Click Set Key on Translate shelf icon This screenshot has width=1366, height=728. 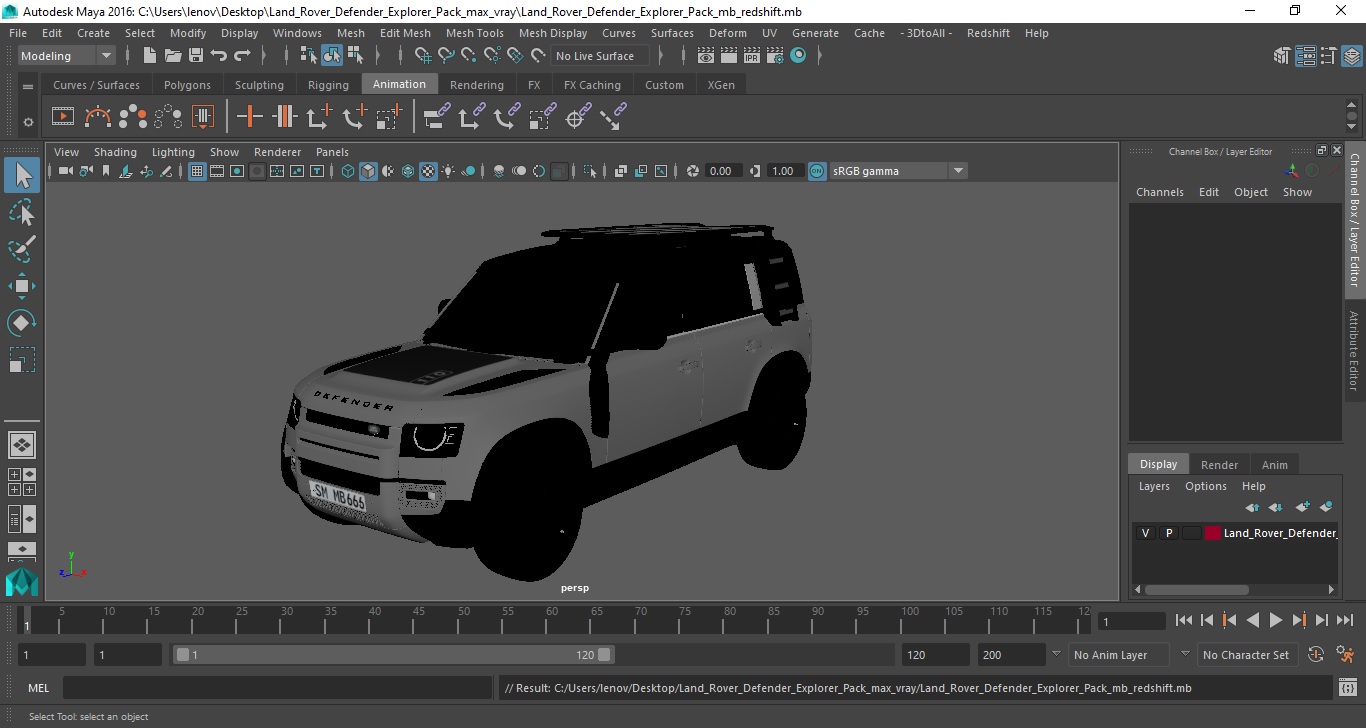tap(319, 117)
